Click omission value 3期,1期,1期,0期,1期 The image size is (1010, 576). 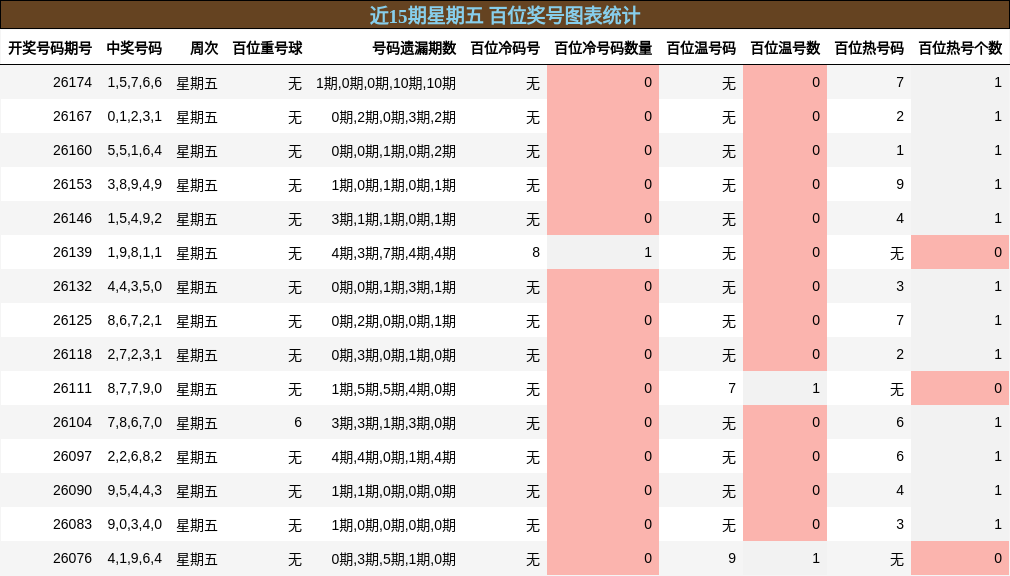[x=394, y=219]
